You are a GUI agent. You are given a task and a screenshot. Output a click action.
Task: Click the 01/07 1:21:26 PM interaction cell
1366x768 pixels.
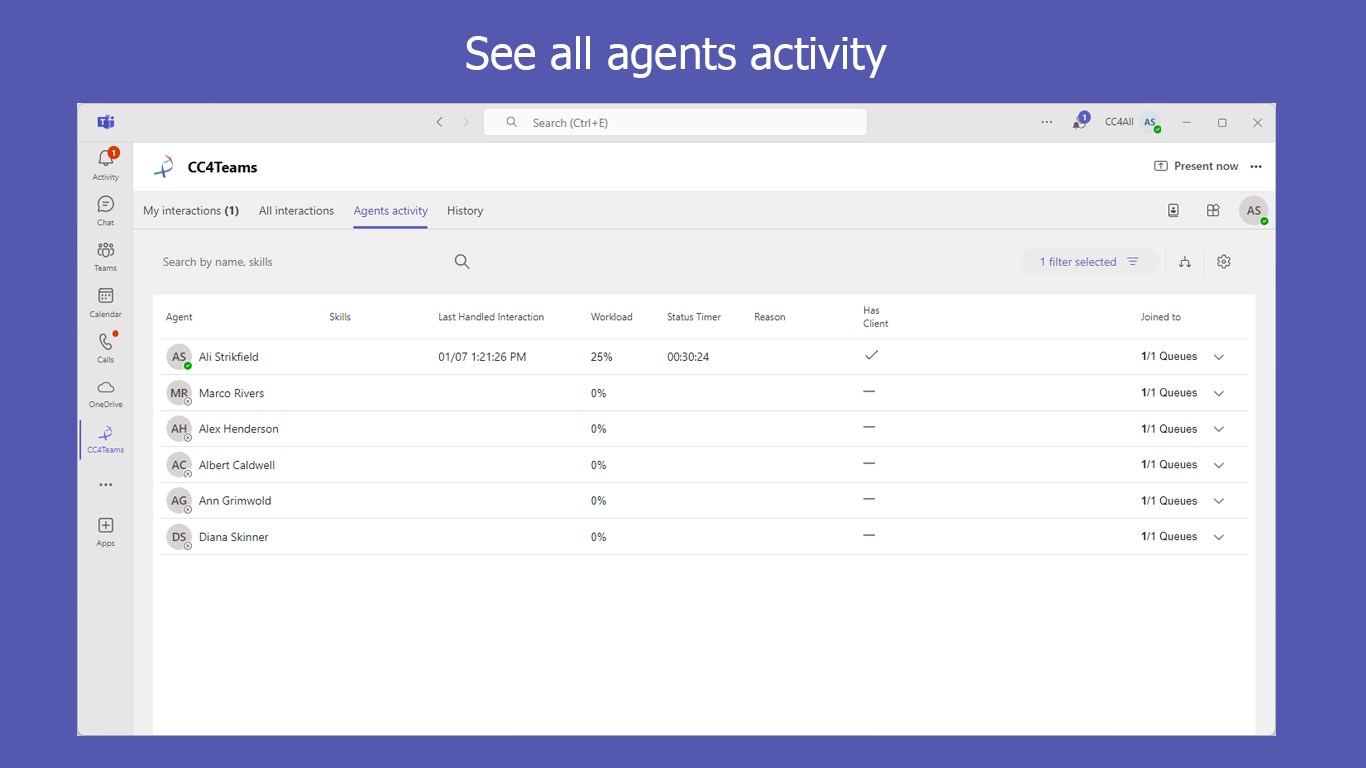pos(482,357)
